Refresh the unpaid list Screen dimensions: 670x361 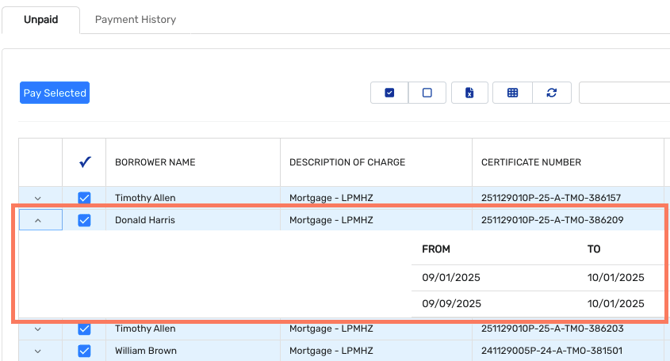552,93
